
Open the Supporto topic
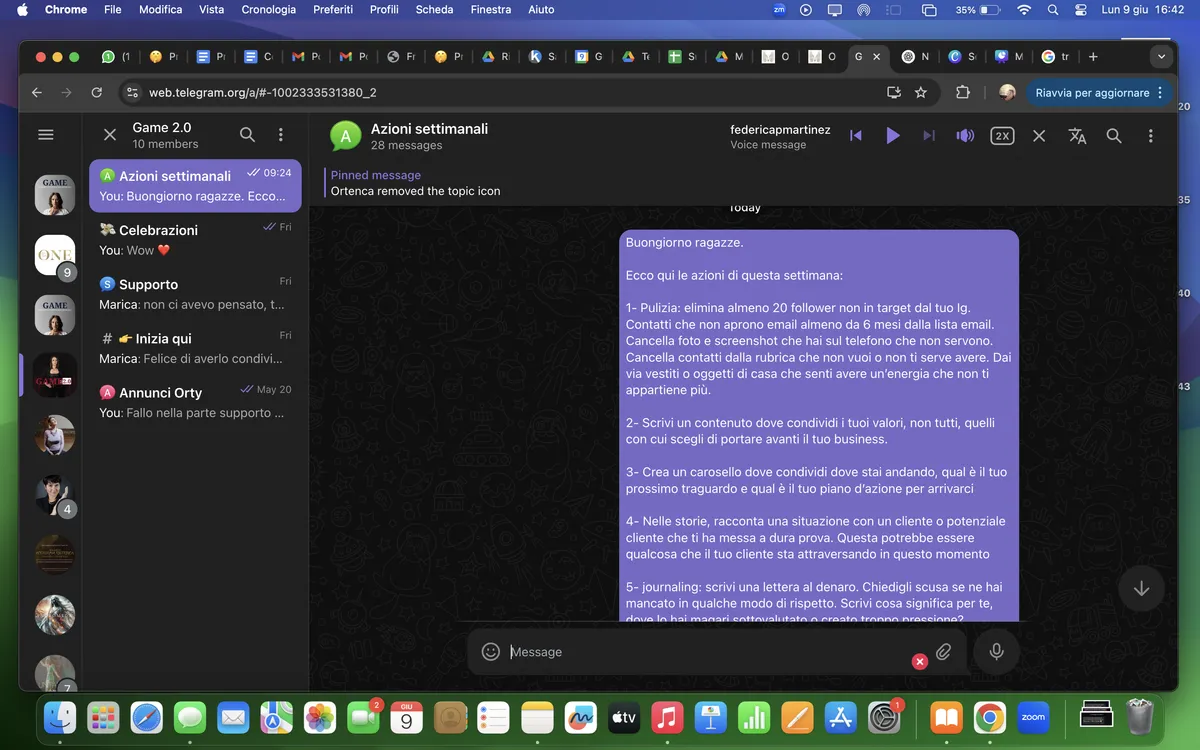pos(195,294)
